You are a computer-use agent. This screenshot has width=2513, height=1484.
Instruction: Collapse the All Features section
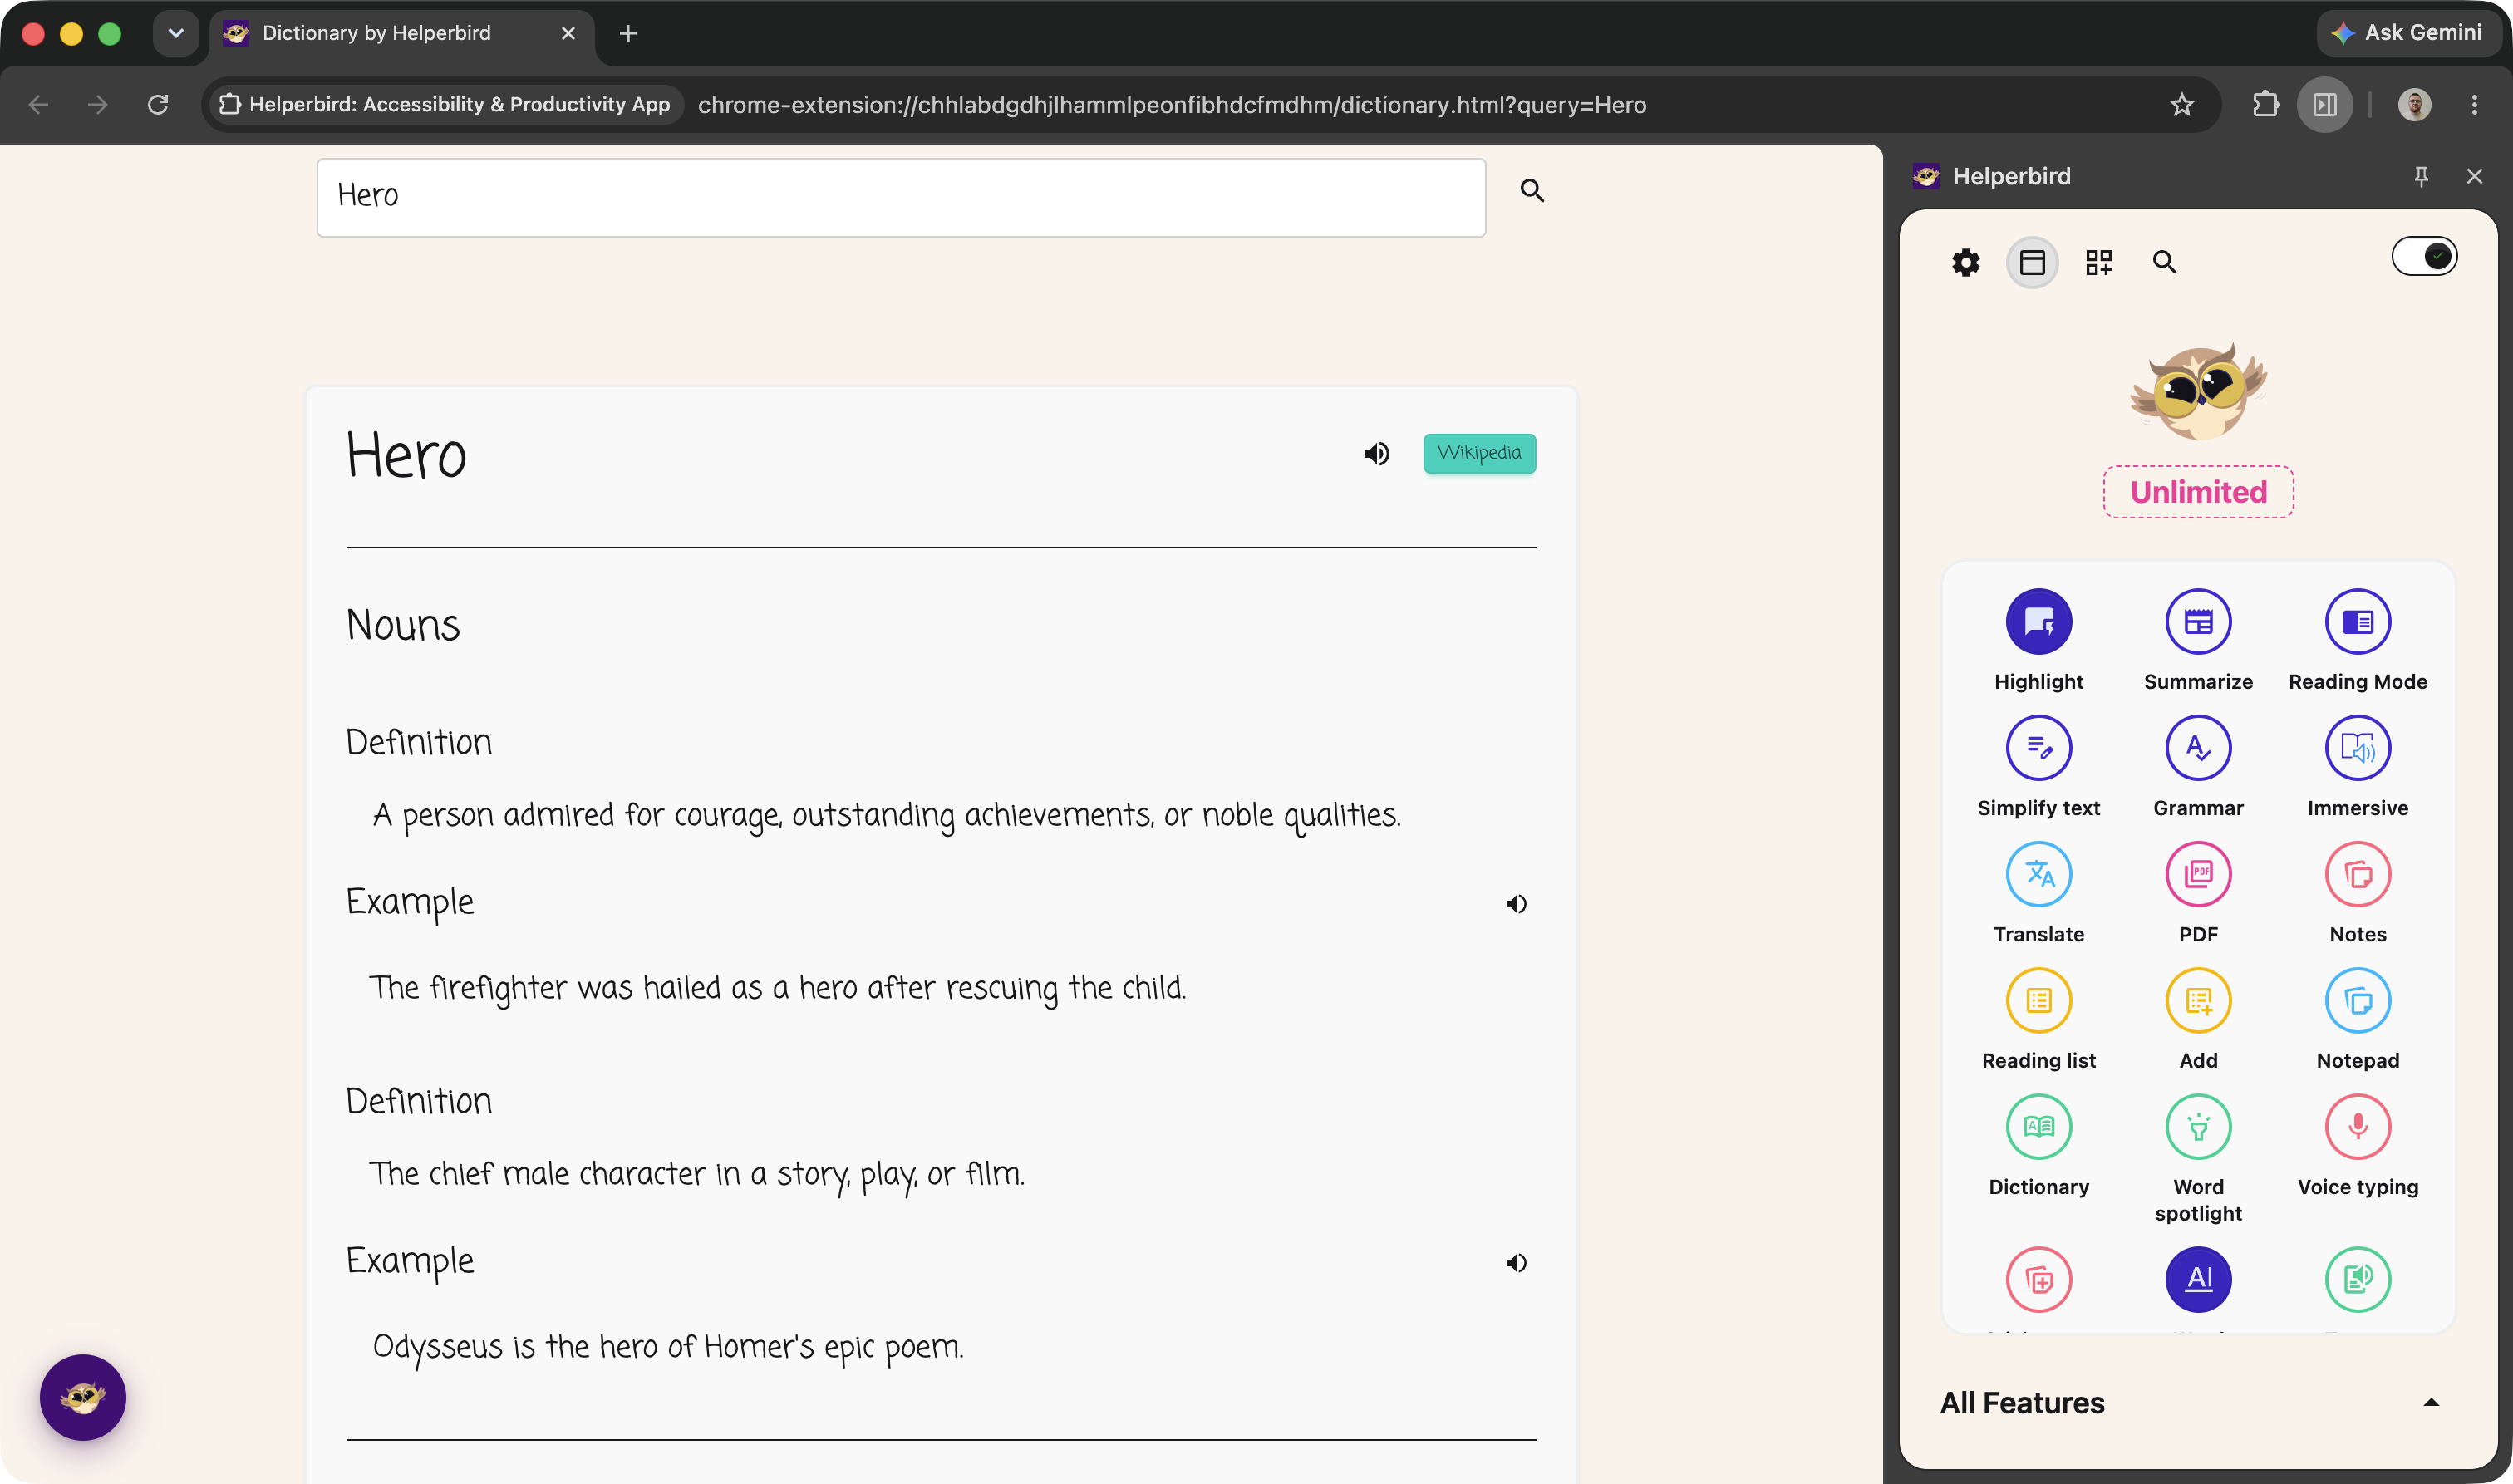[2431, 1403]
